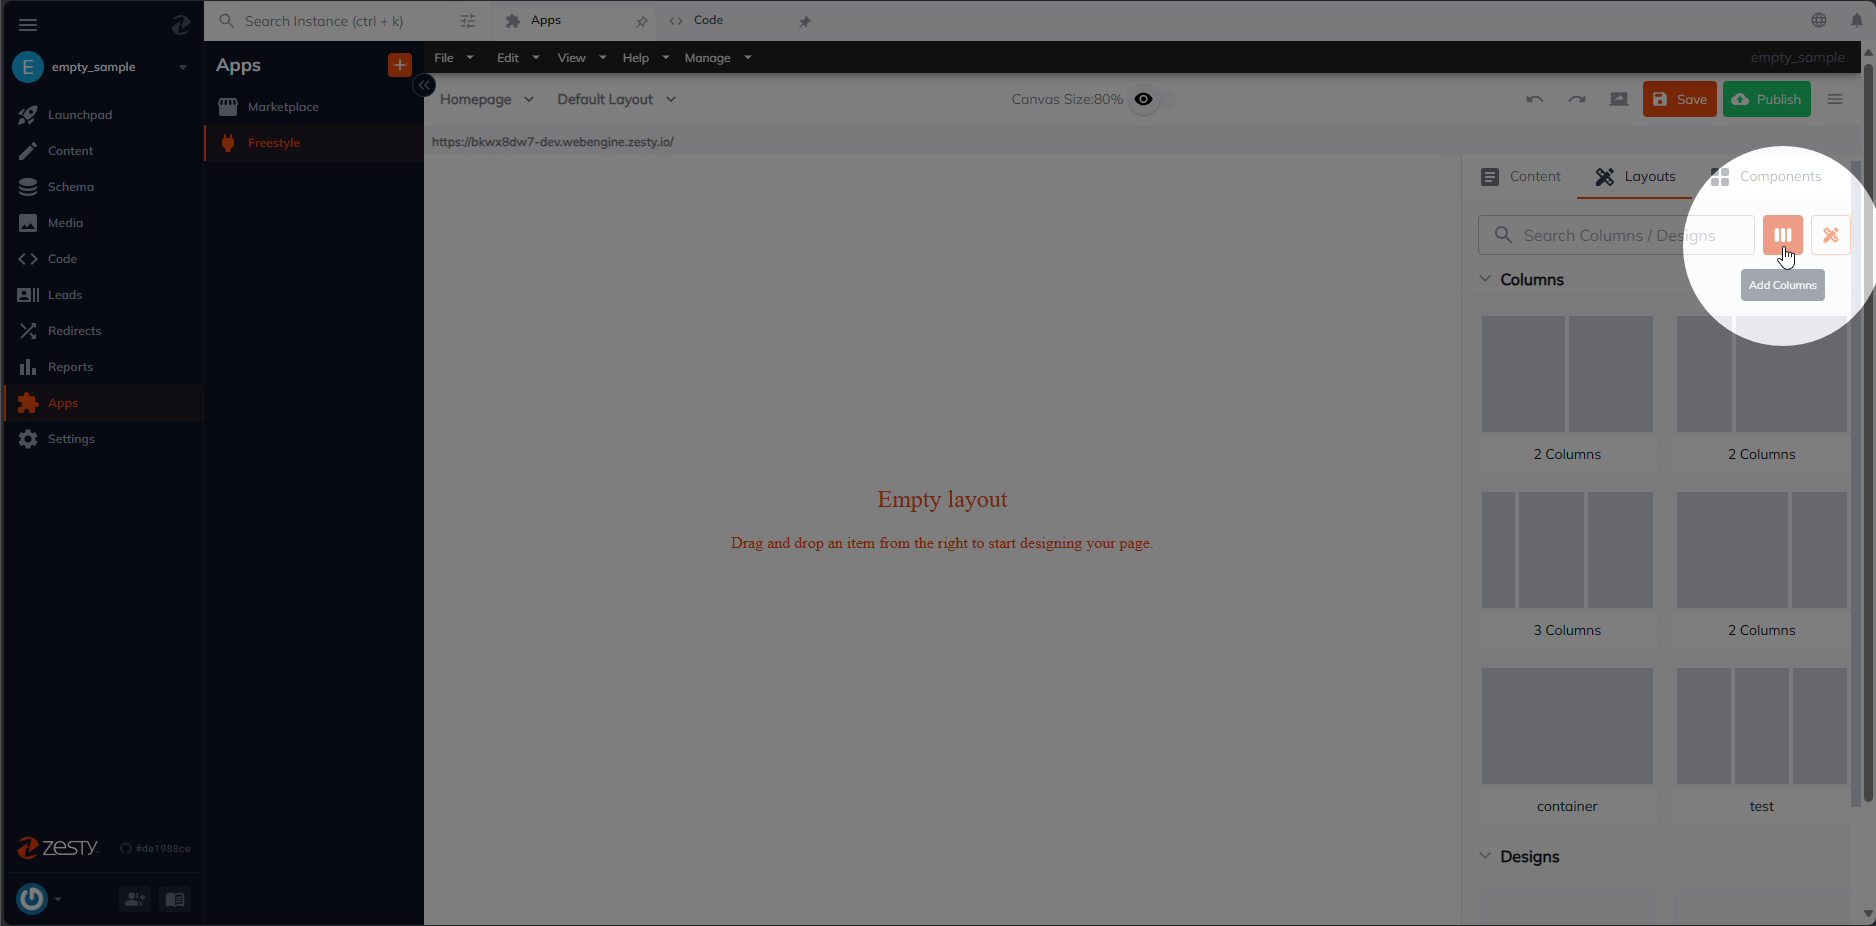Open the team members icon
Viewport: 1876px width, 926px height.
click(x=135, y=899)
